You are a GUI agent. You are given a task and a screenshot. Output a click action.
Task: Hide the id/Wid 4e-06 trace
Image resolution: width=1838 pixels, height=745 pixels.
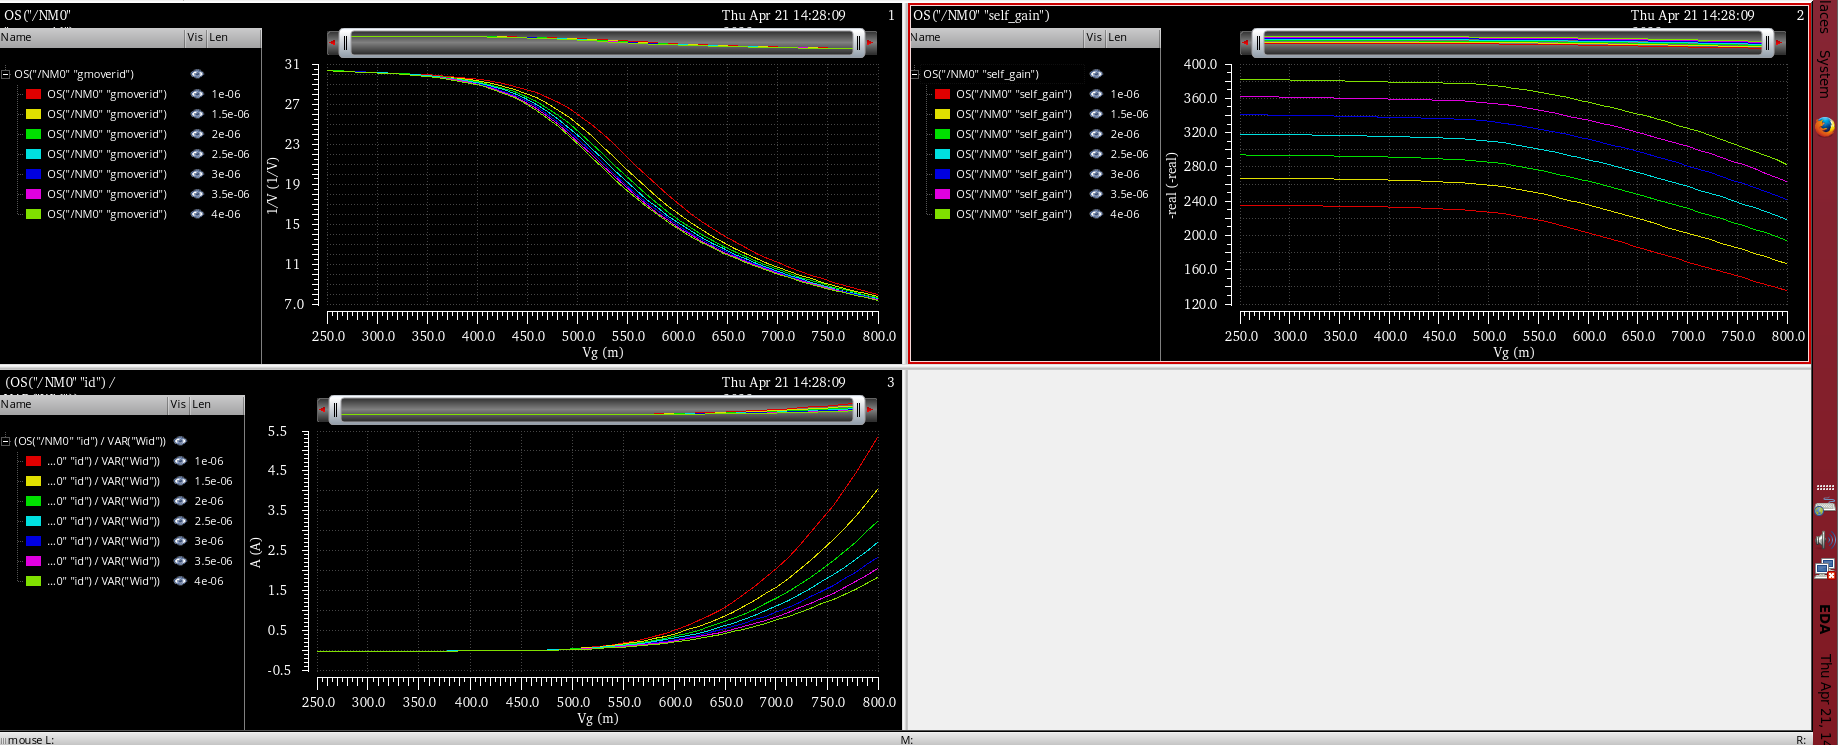[x=180, y=581]
